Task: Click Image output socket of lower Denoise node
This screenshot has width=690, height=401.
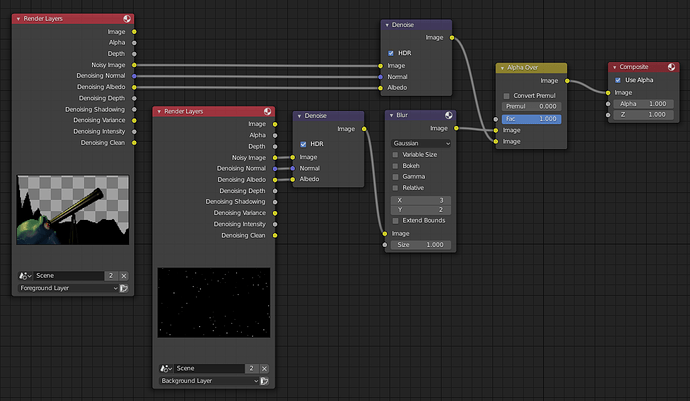Action: click(x=364, y=129)
